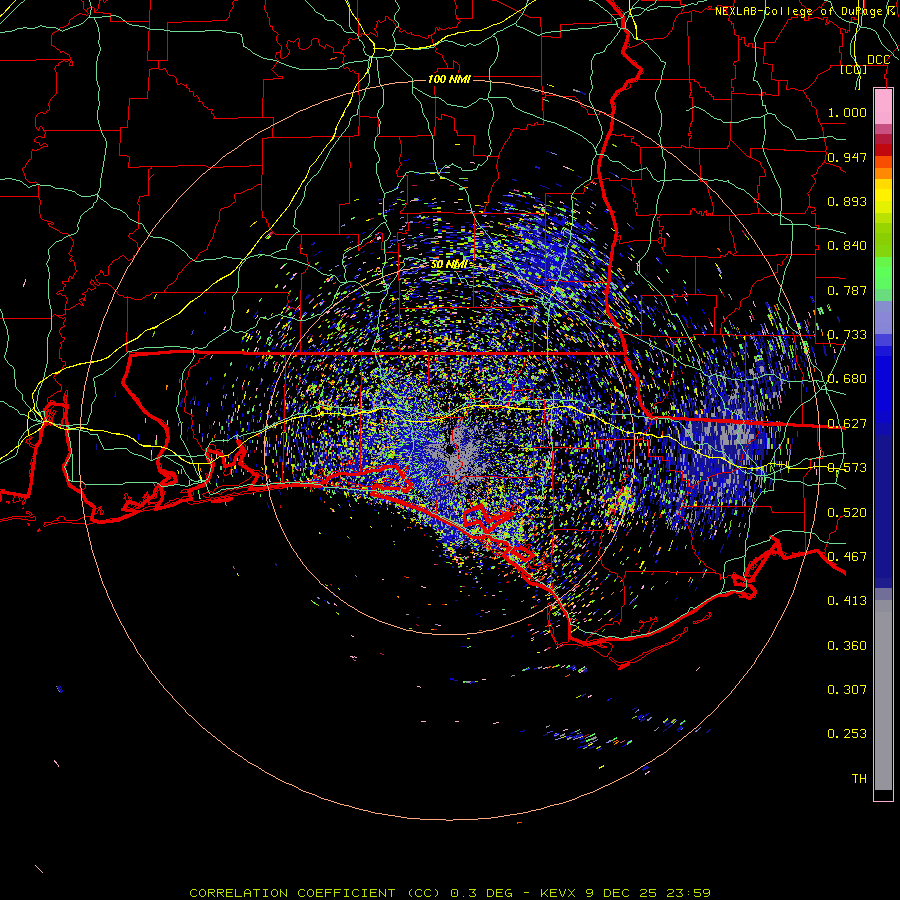Click the 0.360 legend value

[x=847, y=645]
